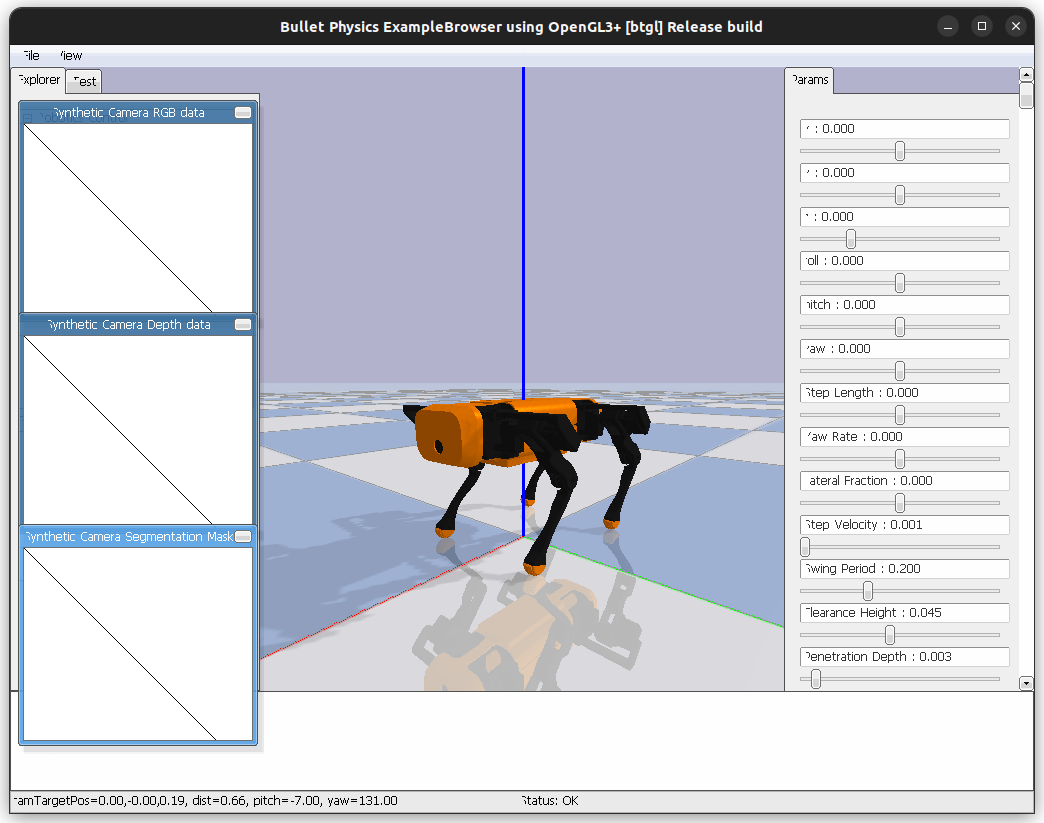Click the Params scrollbar down arrow
This screenshot has height=823, width=1044.
(x=1026, y=683)
